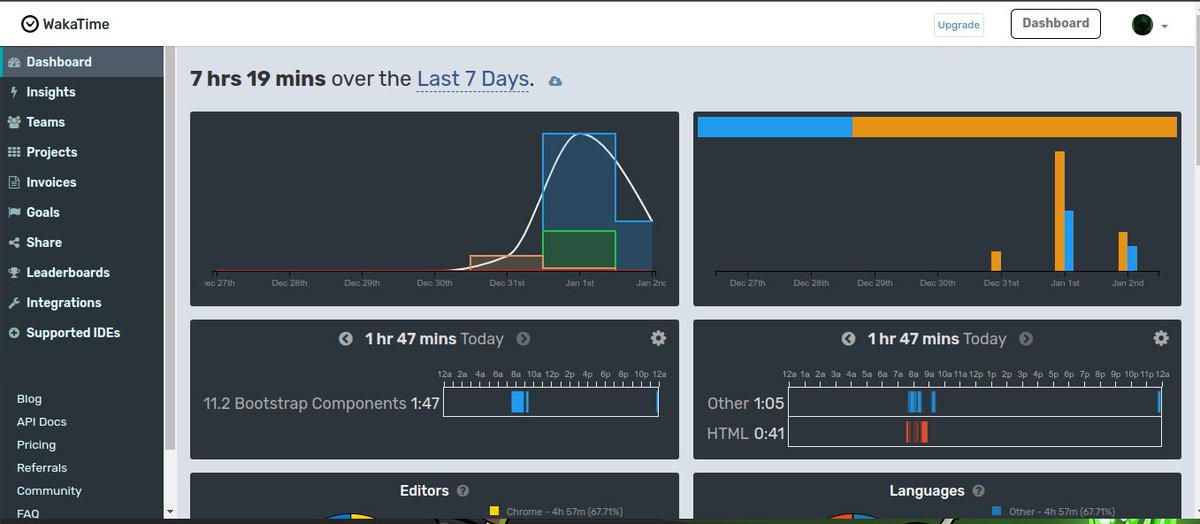Viewport: 1200px width, 524px height.
Task: Click the Dashboard button in header
Action: 1055,23
